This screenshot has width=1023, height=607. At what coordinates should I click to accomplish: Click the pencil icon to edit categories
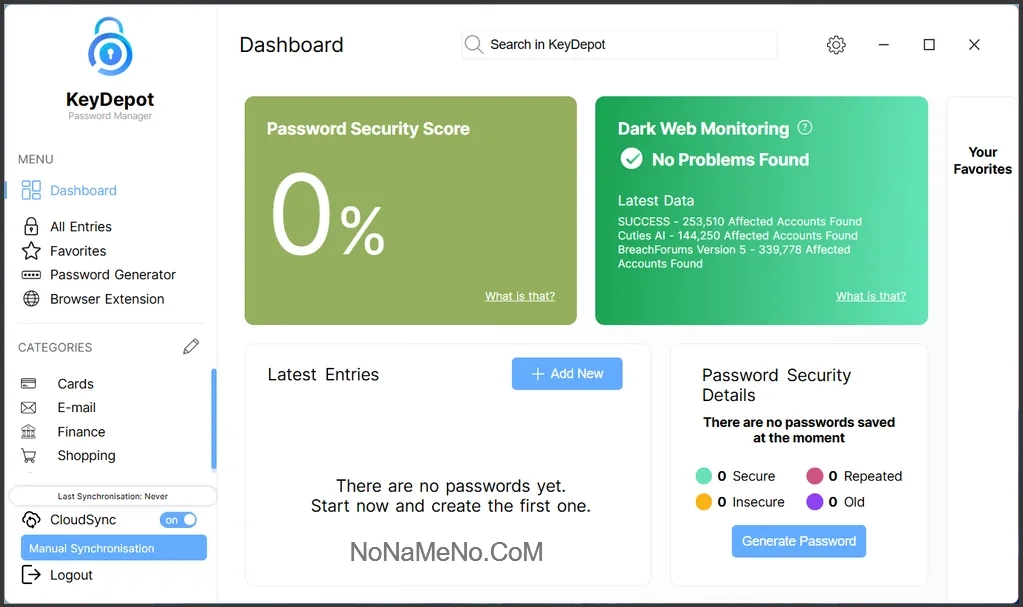tap(191, 347)
